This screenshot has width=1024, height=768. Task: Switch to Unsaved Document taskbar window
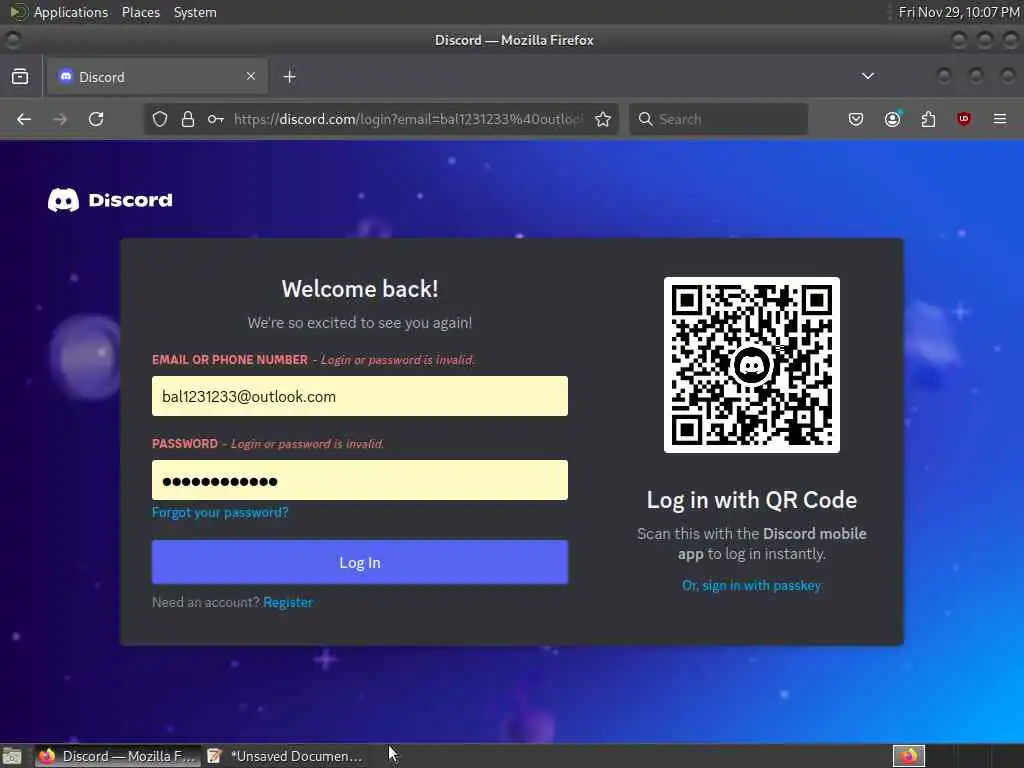pyautogui.click(x=285, y=756)
